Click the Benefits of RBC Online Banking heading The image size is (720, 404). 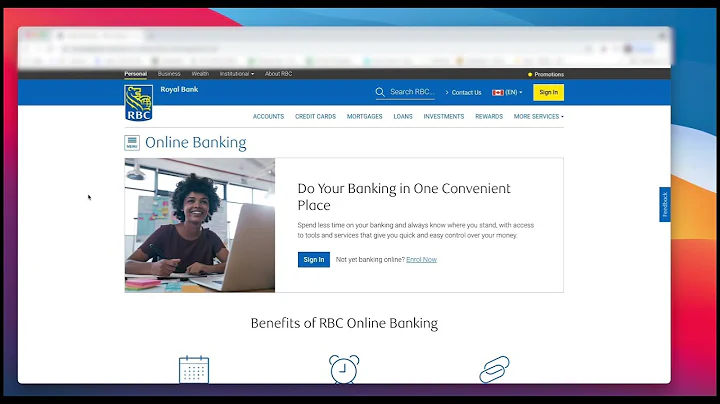click(344, 323)
